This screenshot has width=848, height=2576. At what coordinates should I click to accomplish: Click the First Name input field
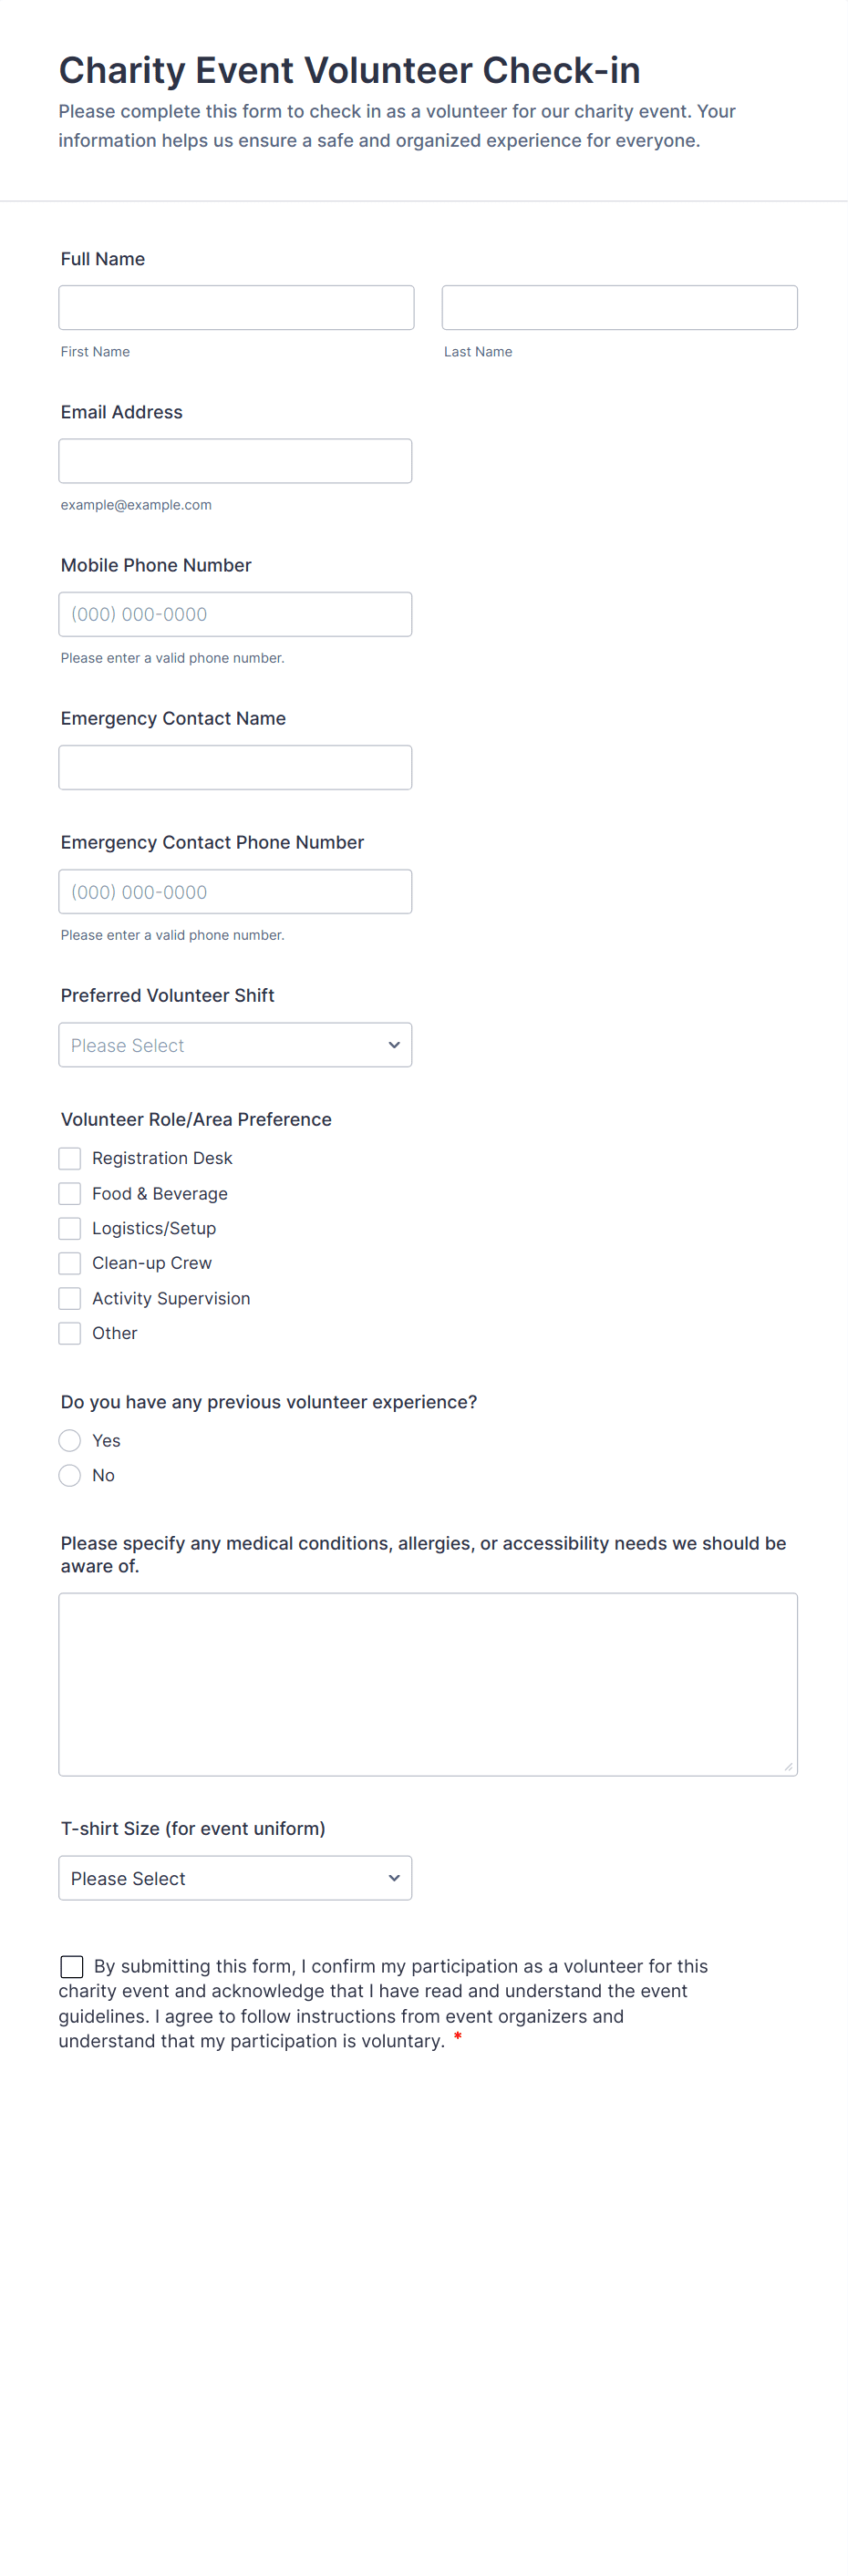(x=236, y=308)
